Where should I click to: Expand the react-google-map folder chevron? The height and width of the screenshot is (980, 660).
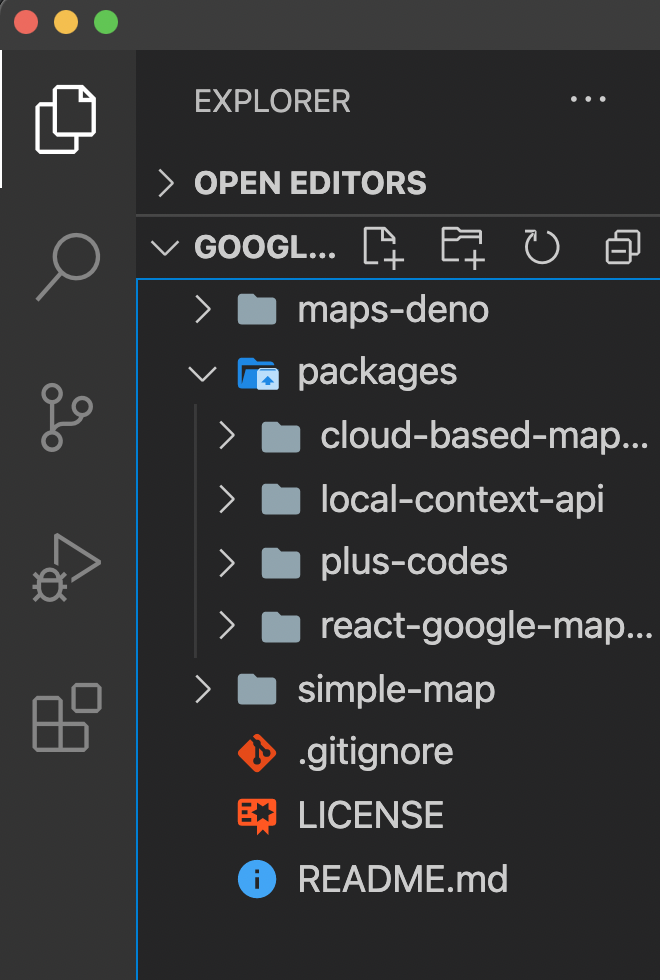226,626
